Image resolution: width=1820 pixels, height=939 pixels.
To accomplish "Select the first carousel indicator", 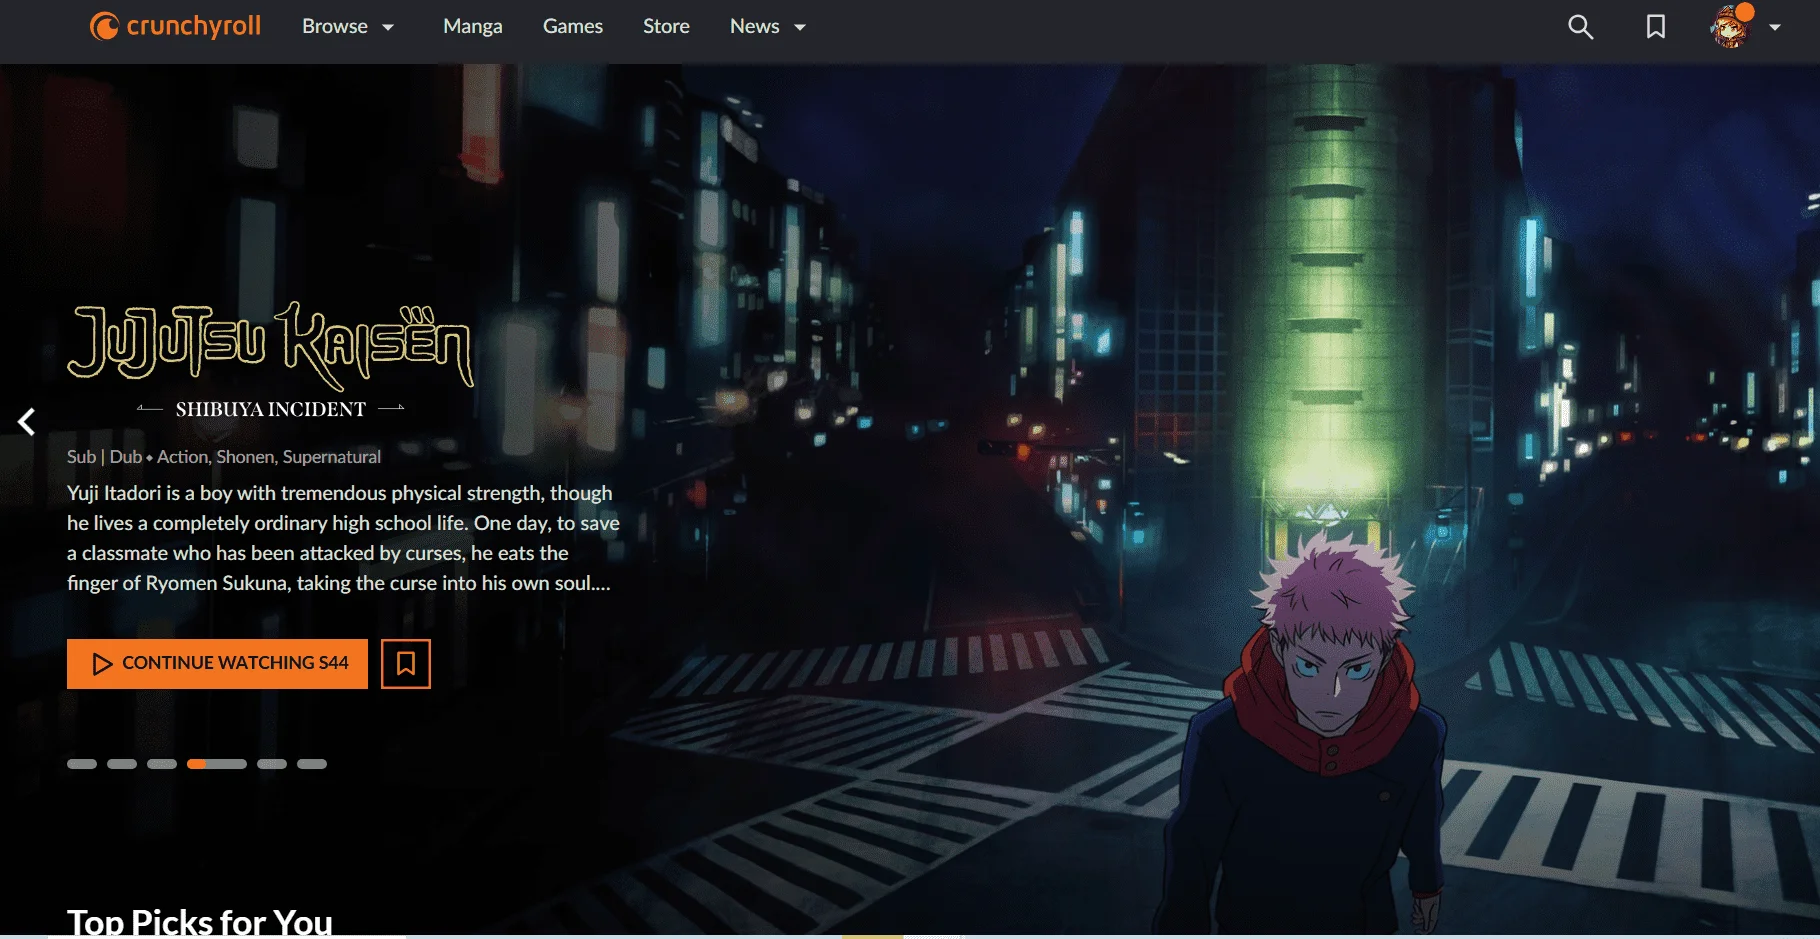I will click(x=82, y=764).
